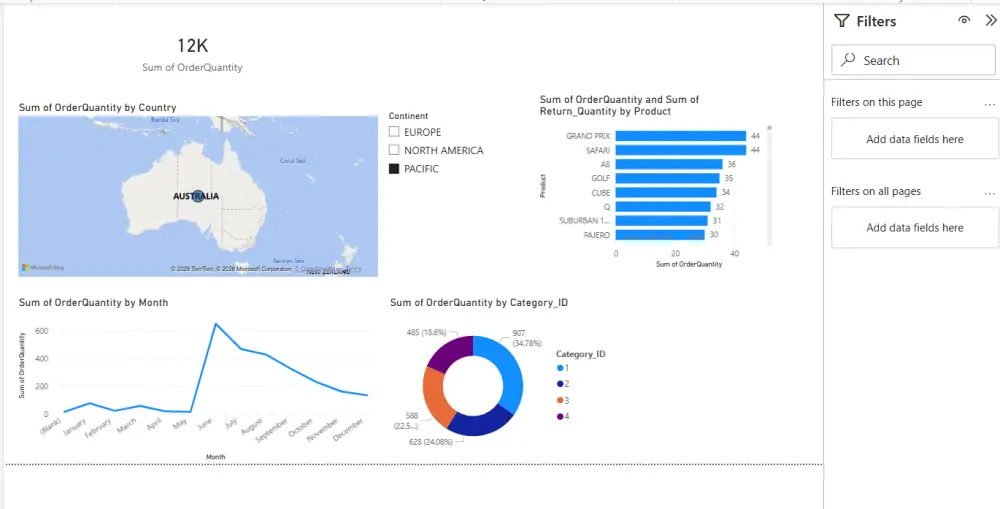Click the Microsoft Bing logo on map

click(43, 268)
